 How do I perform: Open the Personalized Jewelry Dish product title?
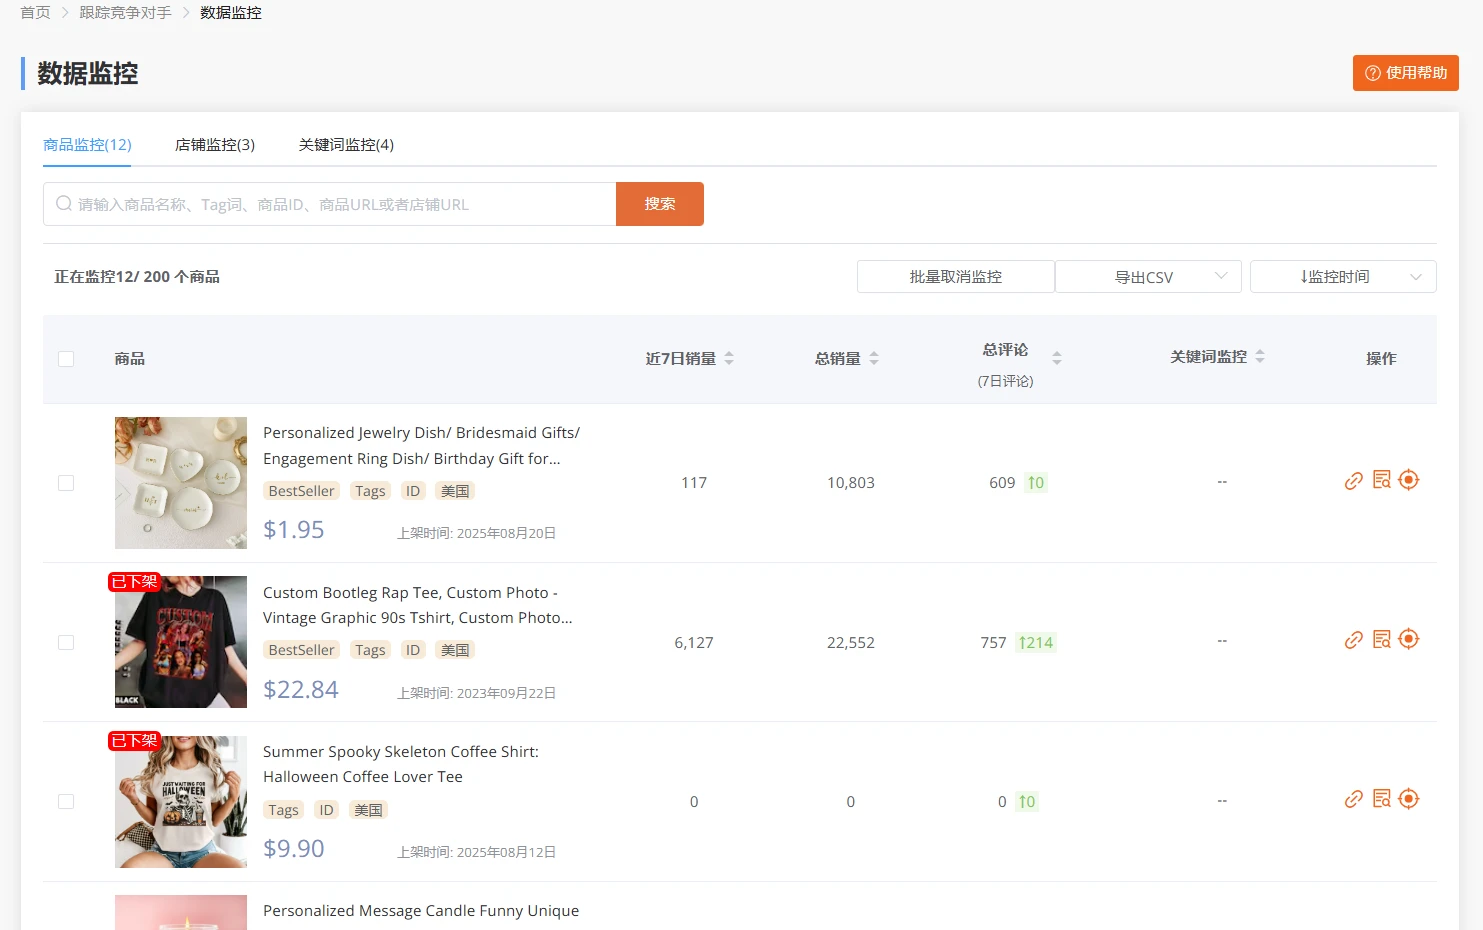(421, 446)
